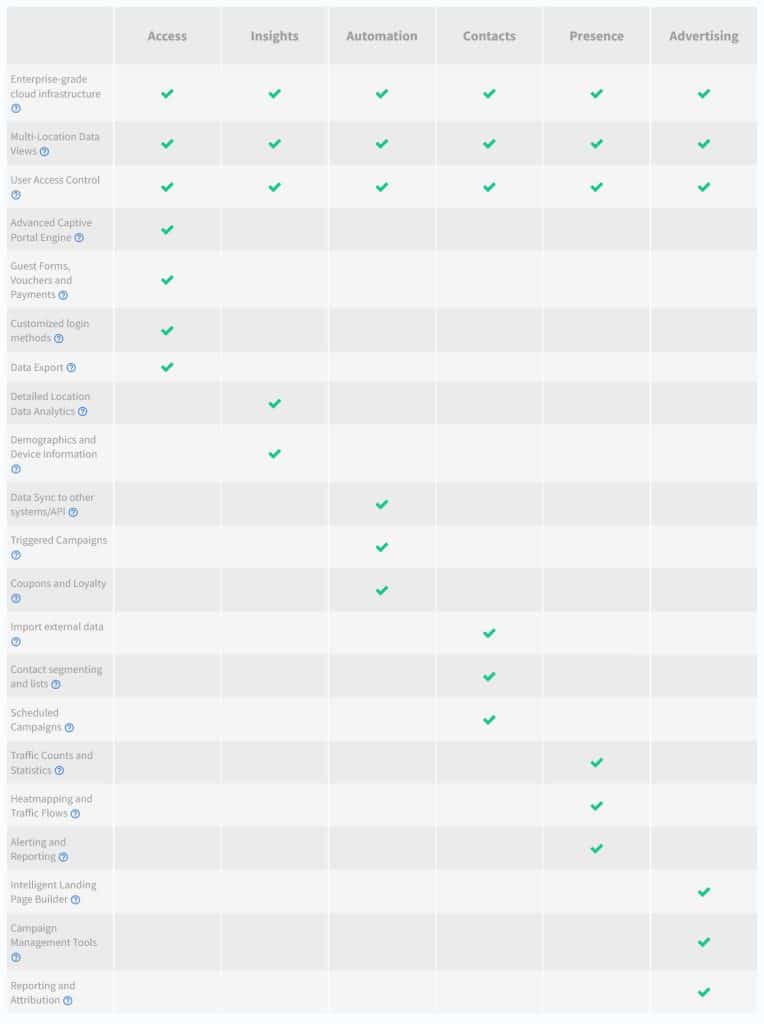Click help icon for Triggered Campaigns
Image resolution: width=764 pixels, height=1024 pixels.
(x=16, y=555)
